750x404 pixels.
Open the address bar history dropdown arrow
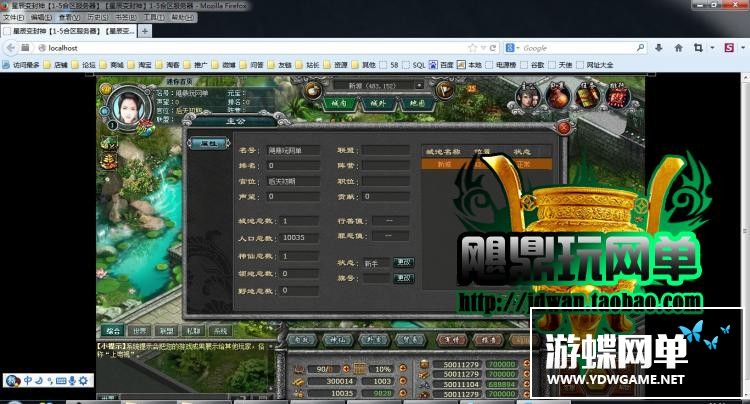pyautogui.click(x=483, y=48)
